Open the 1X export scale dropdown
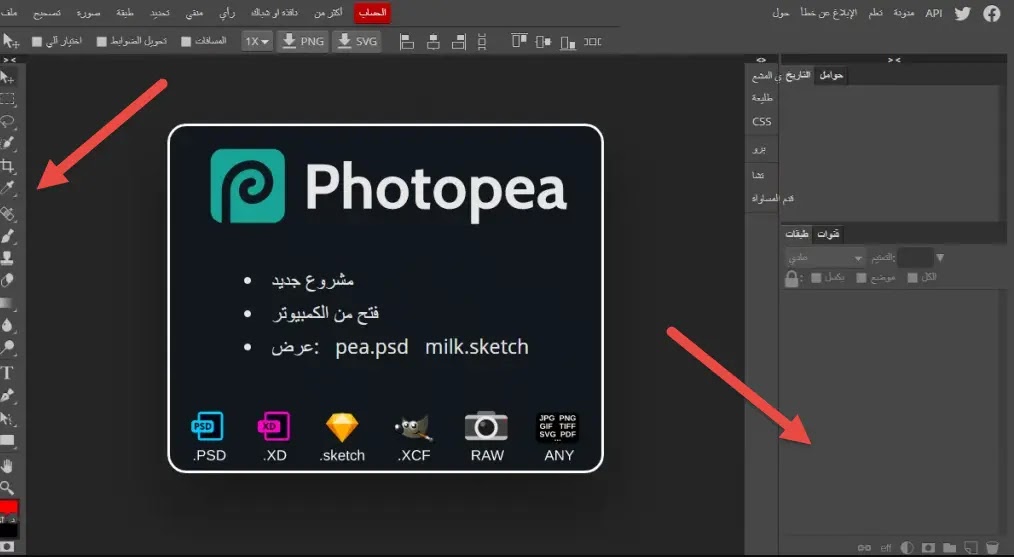Image resolution: width=1014 pixels, height=557 pixels. coord(257,41)
